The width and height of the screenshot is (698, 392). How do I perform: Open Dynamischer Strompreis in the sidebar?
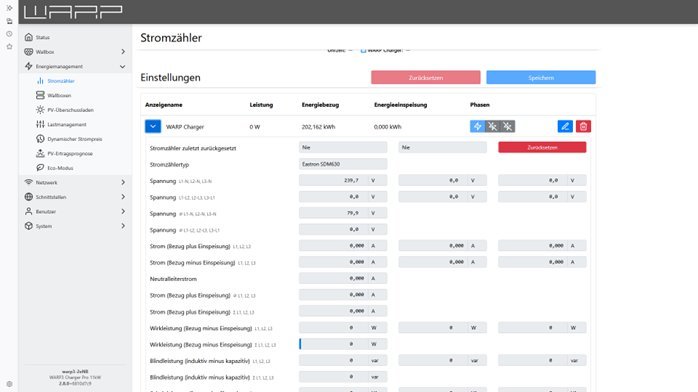click(75, 139)
